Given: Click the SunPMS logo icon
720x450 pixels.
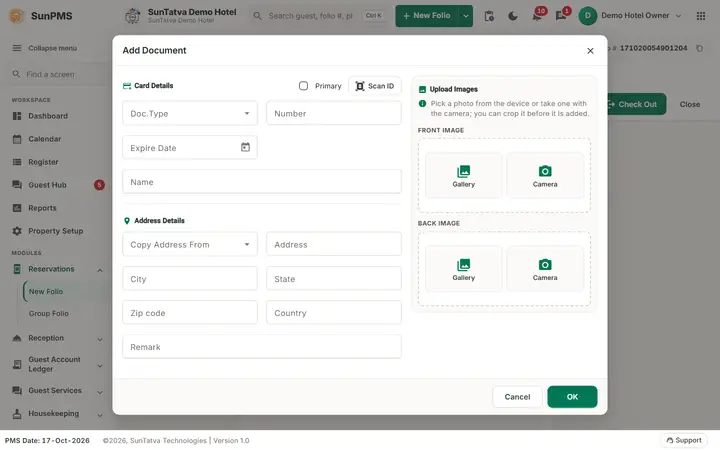Looking at the screenshot, I should point(17,16).
